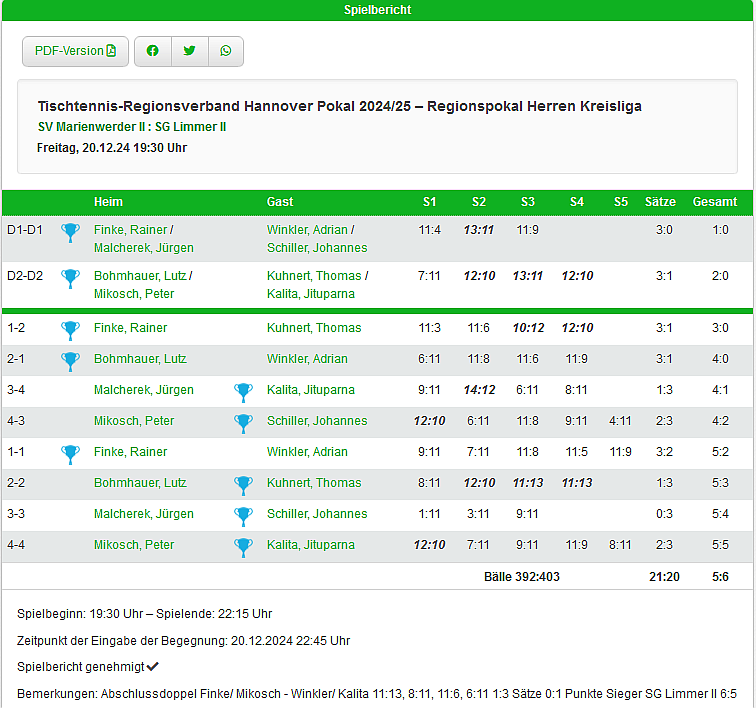Open Malcherek, Jürgen in D1-D1 row
The height and width of the screenshot is (708, 756).
(144, 248)
